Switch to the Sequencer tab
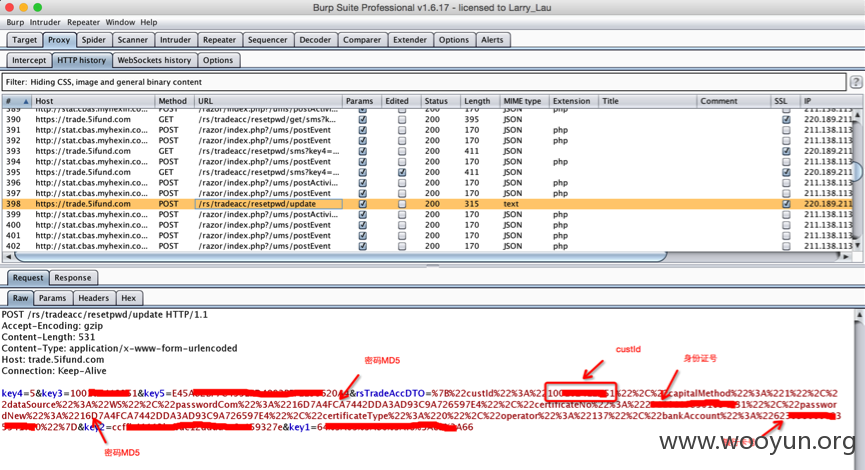 268,40
